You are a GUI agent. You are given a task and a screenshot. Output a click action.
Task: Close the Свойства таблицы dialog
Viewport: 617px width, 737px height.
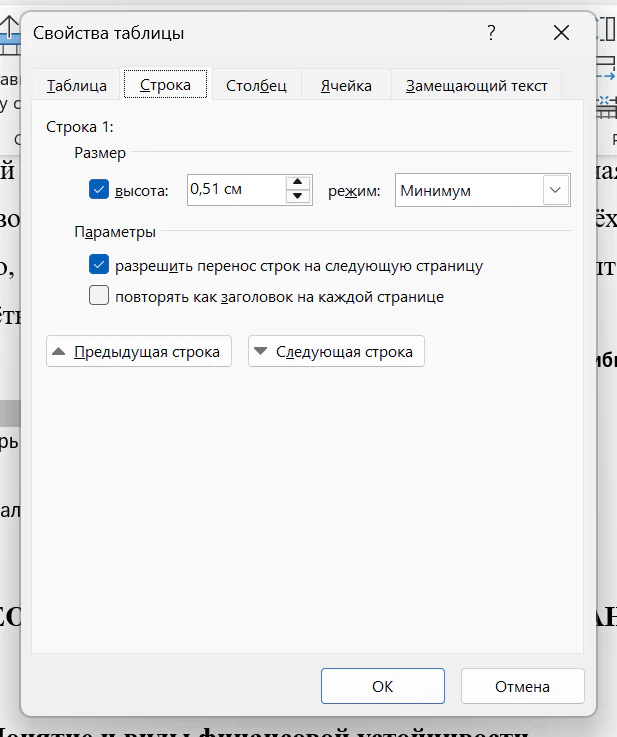(561, 33)
